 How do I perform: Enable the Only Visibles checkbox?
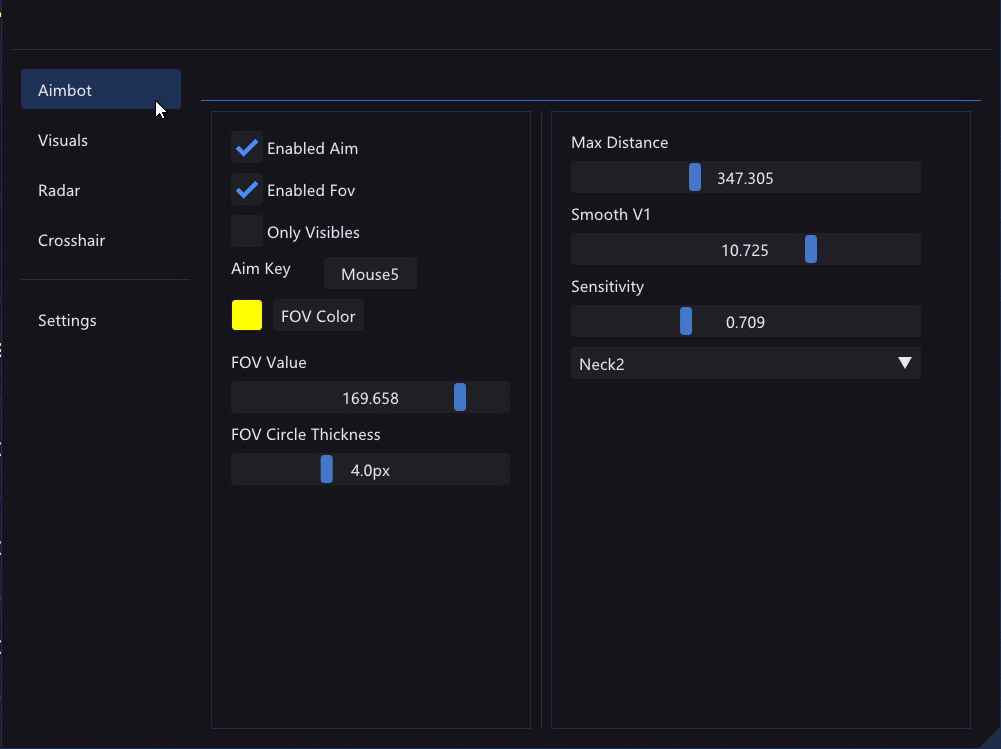(x=247, y=232)
